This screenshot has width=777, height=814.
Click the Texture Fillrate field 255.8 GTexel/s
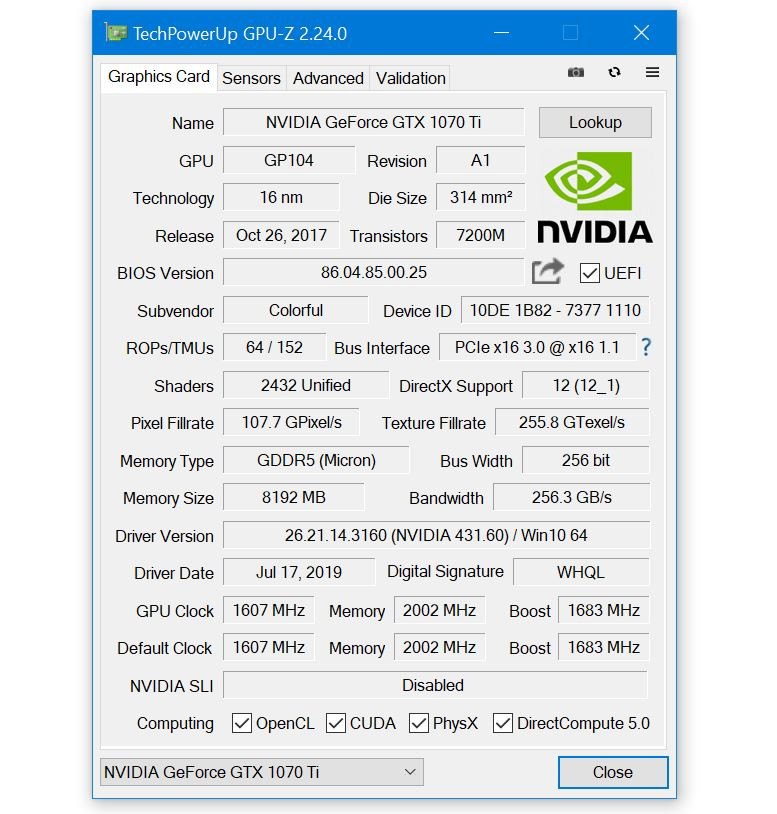click(572, 422)
